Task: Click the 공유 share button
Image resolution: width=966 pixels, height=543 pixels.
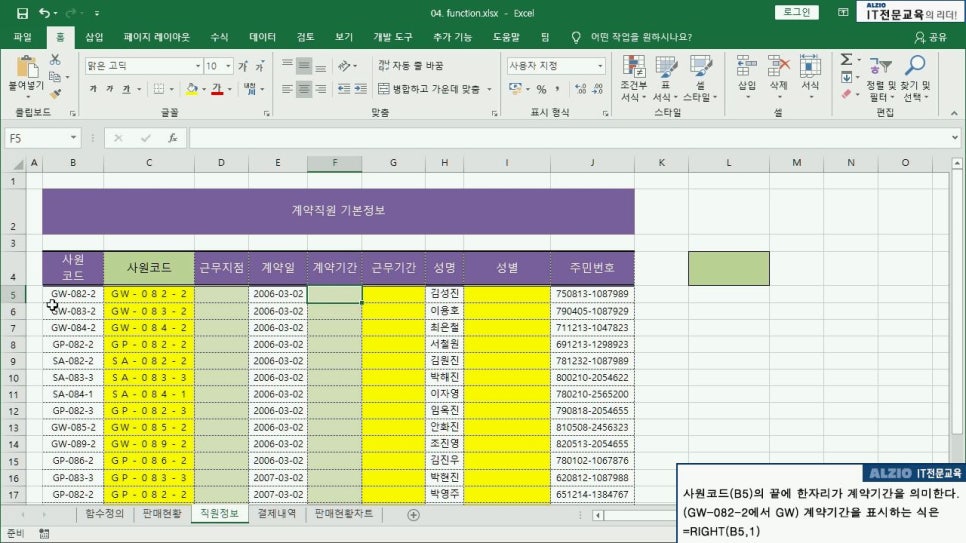Action: click(931, 38)
